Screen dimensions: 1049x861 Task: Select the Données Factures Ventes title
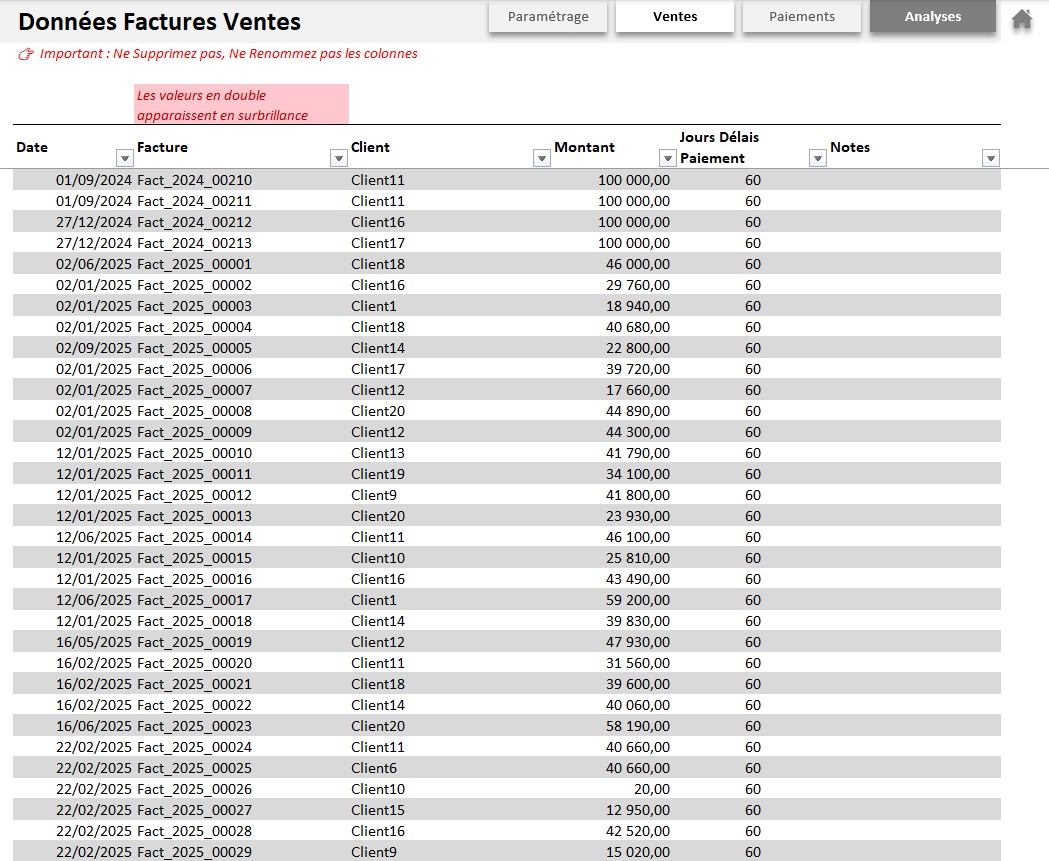(160, 22)
